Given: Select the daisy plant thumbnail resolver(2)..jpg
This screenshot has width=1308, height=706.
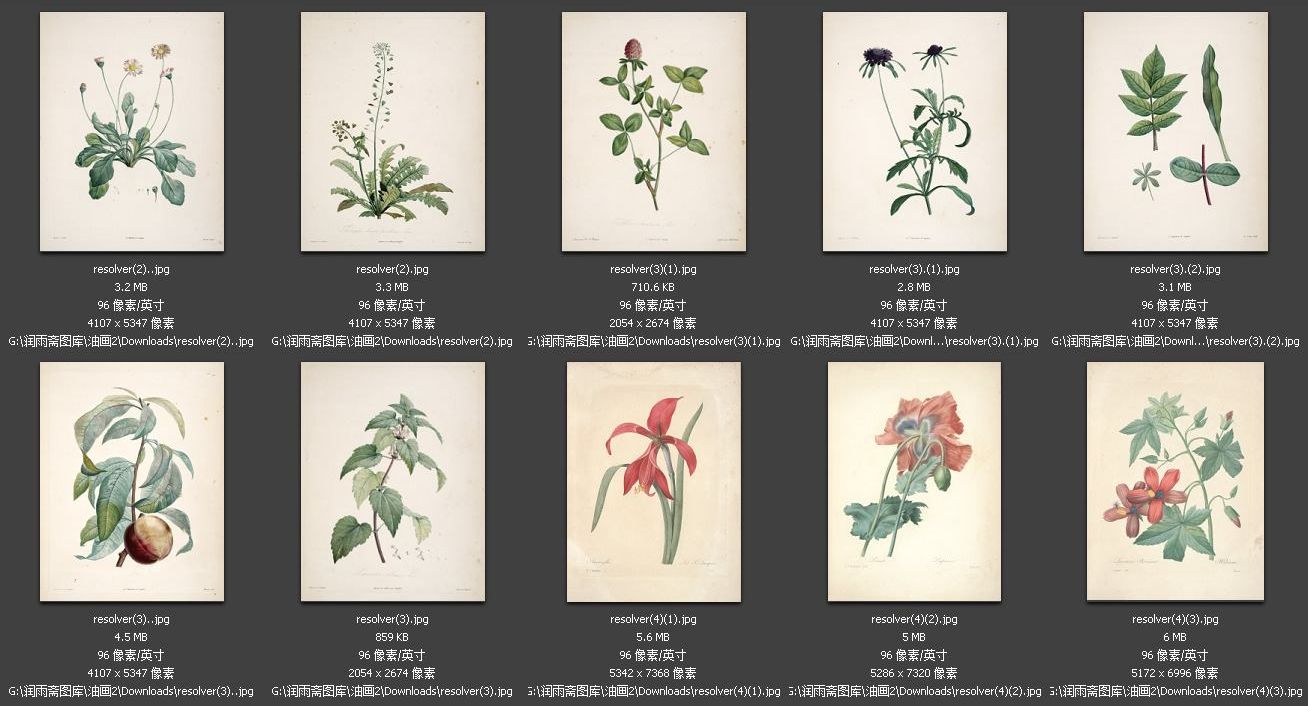Looking at the screenshot, I should tap(132, 132).
